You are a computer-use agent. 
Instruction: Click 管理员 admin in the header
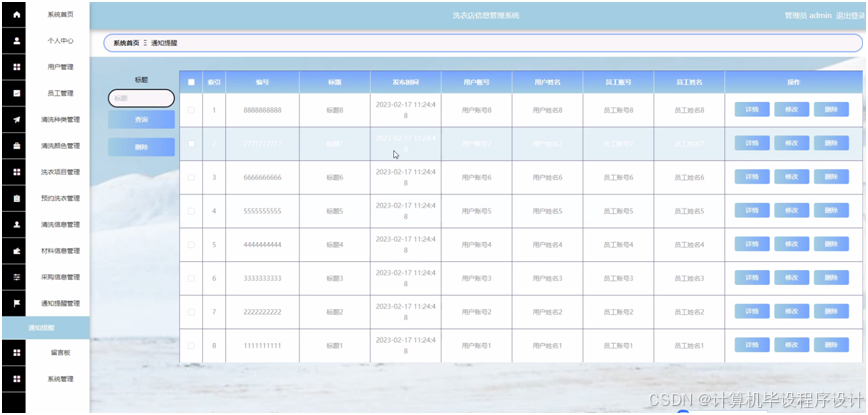pyautogui.click(x=808, y=15)
